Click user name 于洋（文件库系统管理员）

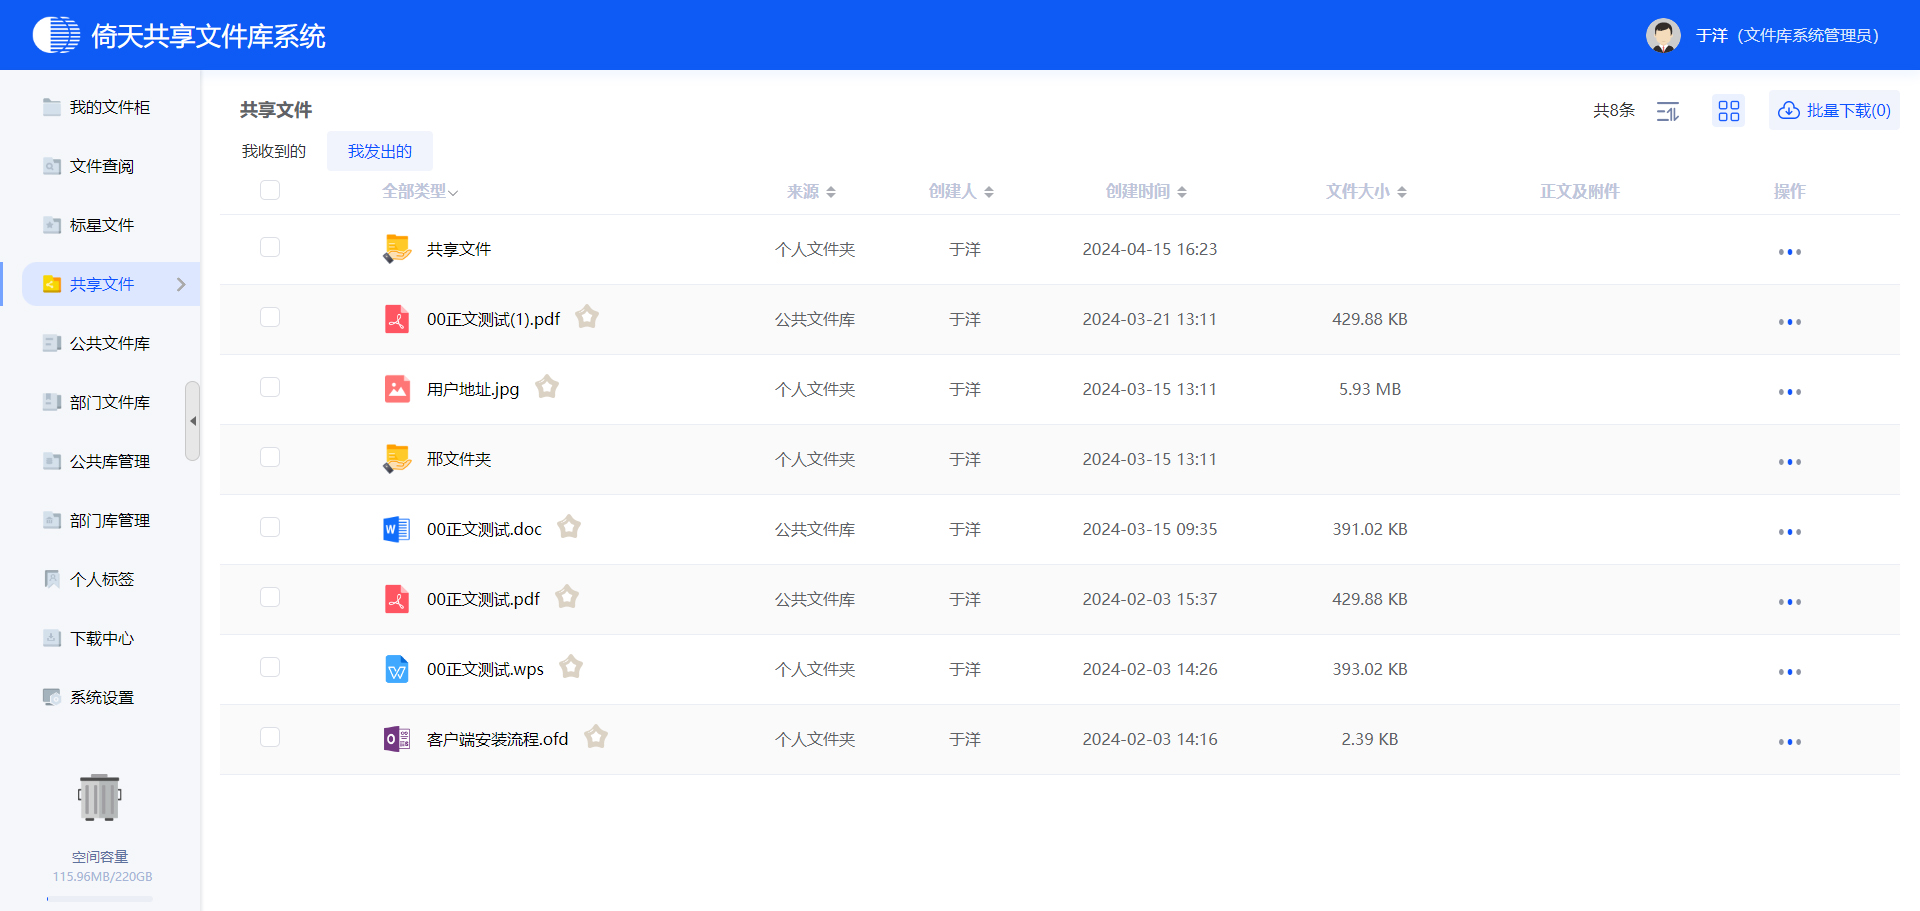coord(1787,35)
